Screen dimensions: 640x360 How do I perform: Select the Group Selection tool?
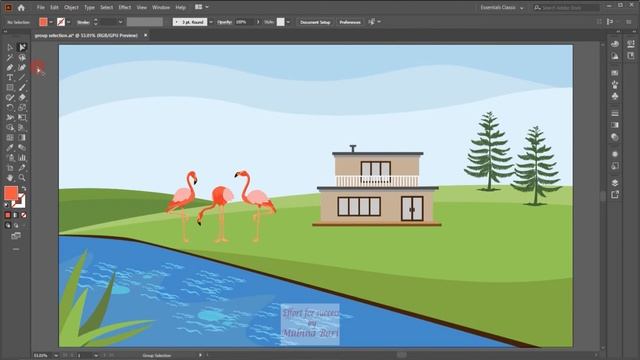coord(22,47)
